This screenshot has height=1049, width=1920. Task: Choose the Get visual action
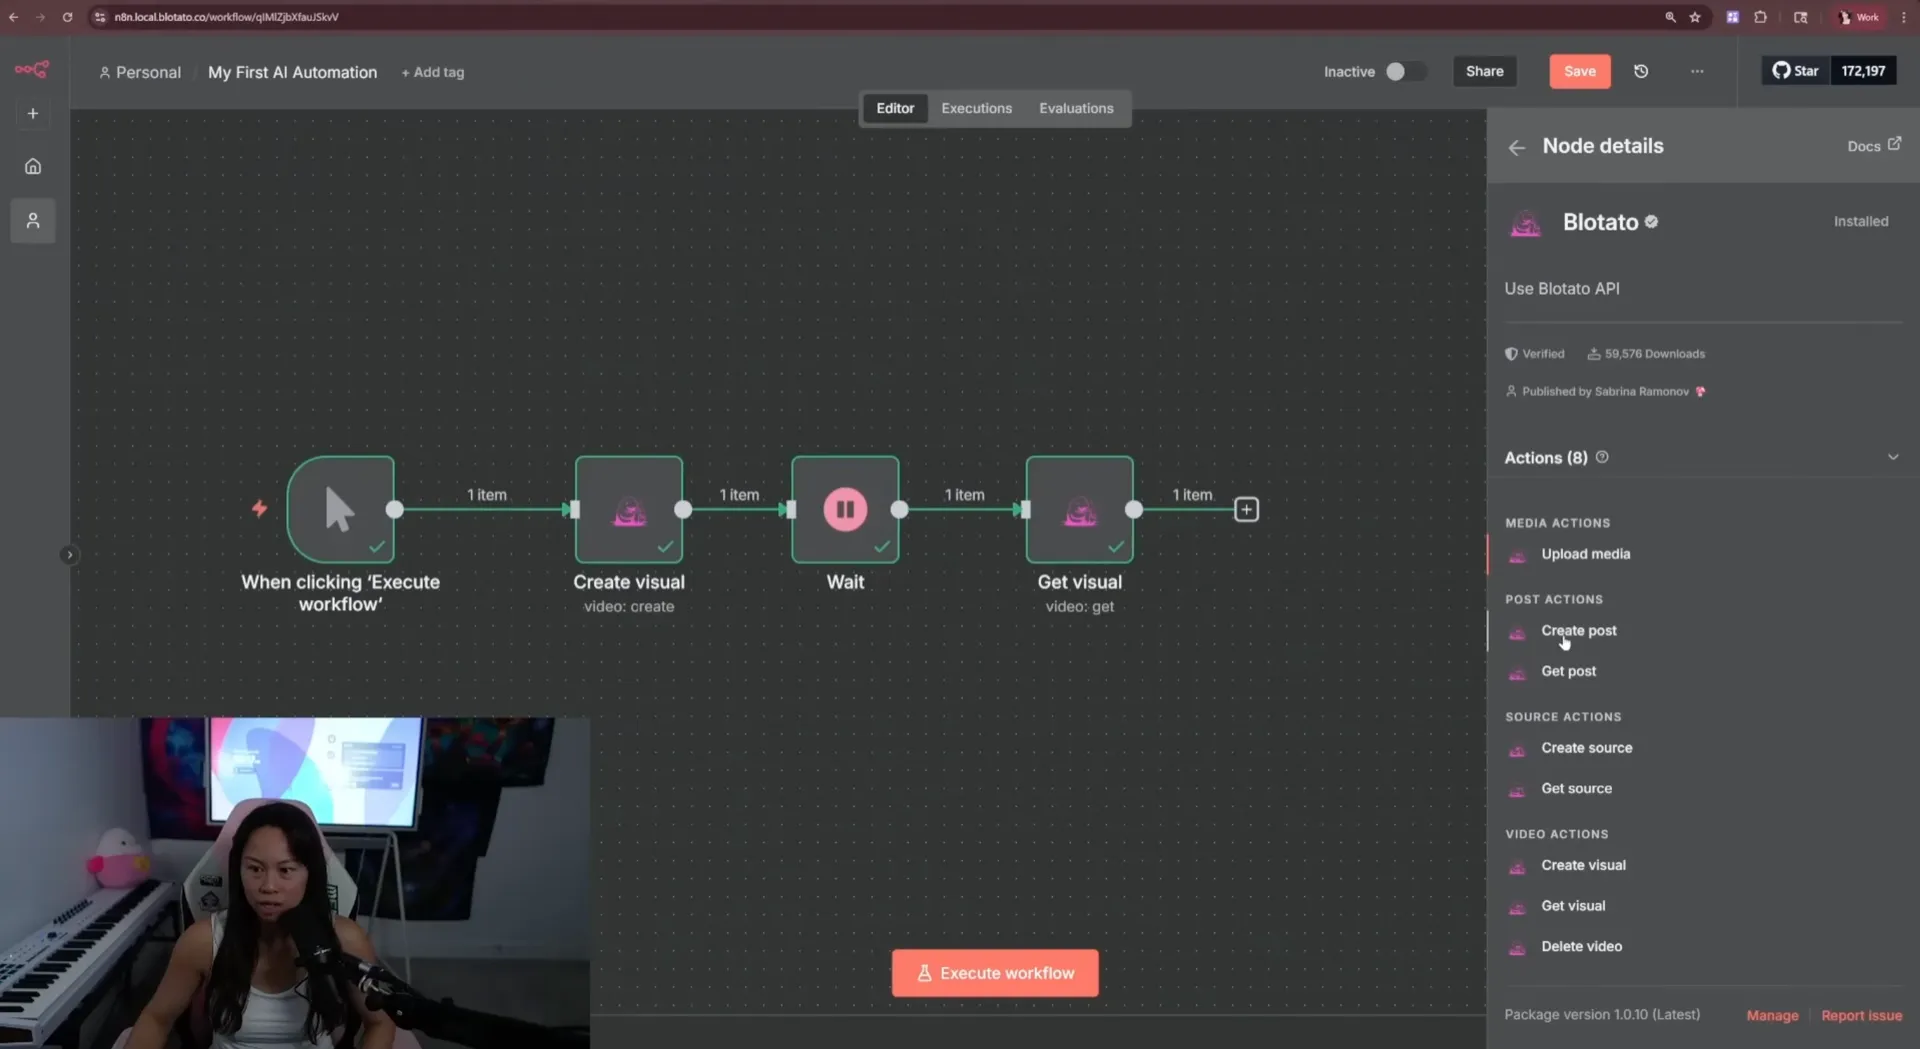coord(1573,906)
